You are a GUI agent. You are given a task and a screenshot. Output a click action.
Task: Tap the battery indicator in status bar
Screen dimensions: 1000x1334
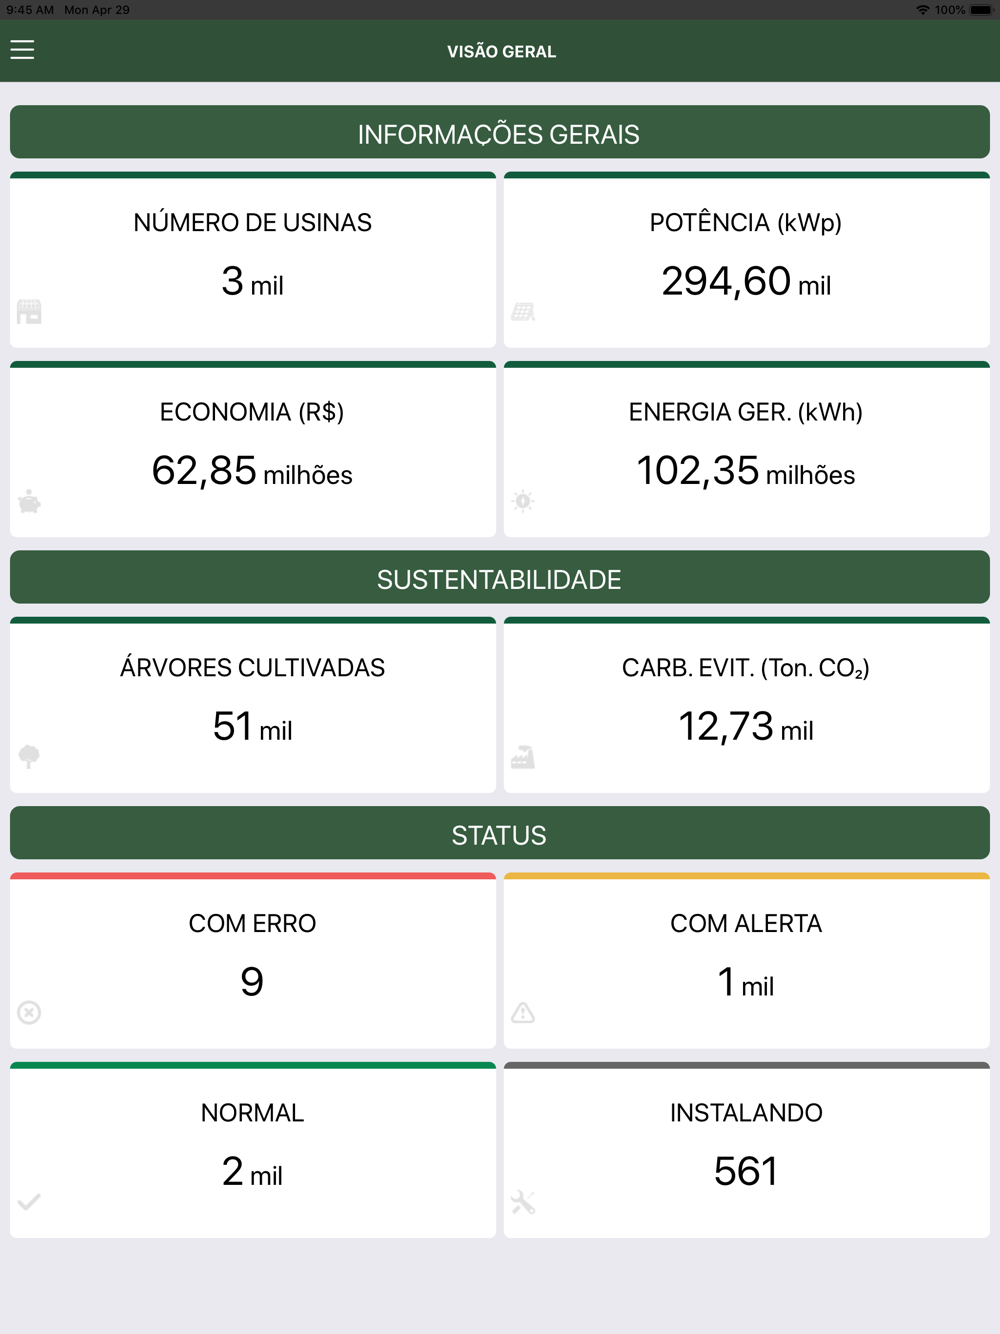point(981,10)
